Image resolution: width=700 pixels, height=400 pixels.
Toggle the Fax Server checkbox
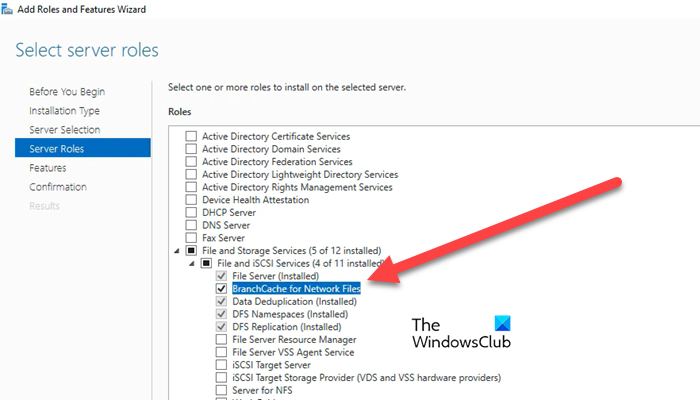click(x=191, y=238)
